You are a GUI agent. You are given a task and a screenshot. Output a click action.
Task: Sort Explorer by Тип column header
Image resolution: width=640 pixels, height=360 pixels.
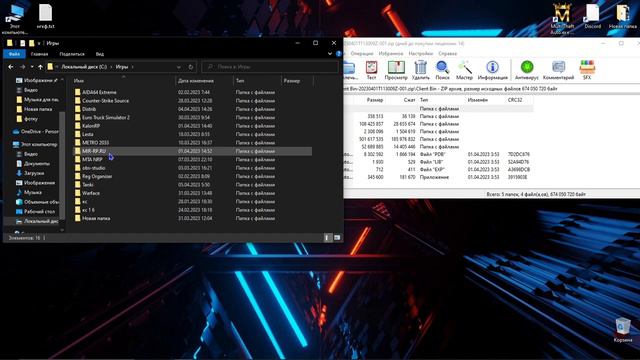coord(257,81)
